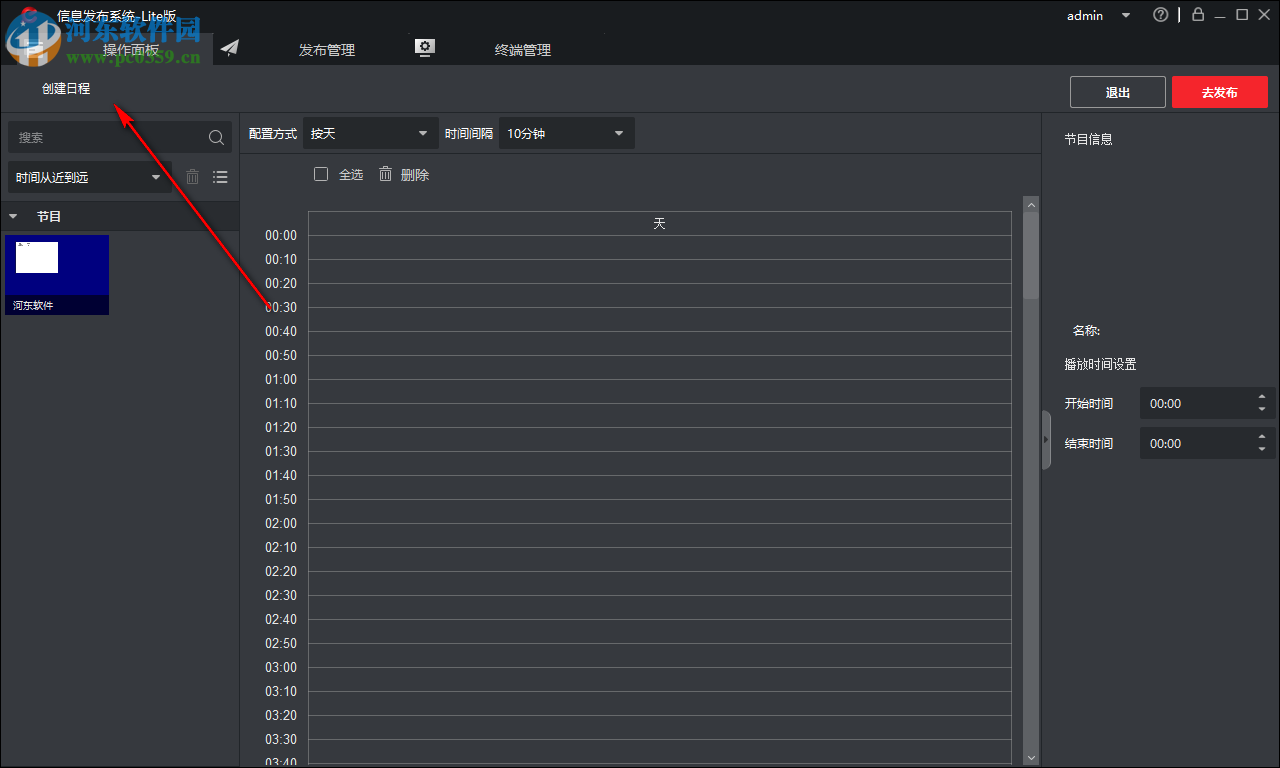This screenshot has width=1280, height=768.
Task: Toggle the right panel collapse arrow
Action: [1046, 440]
